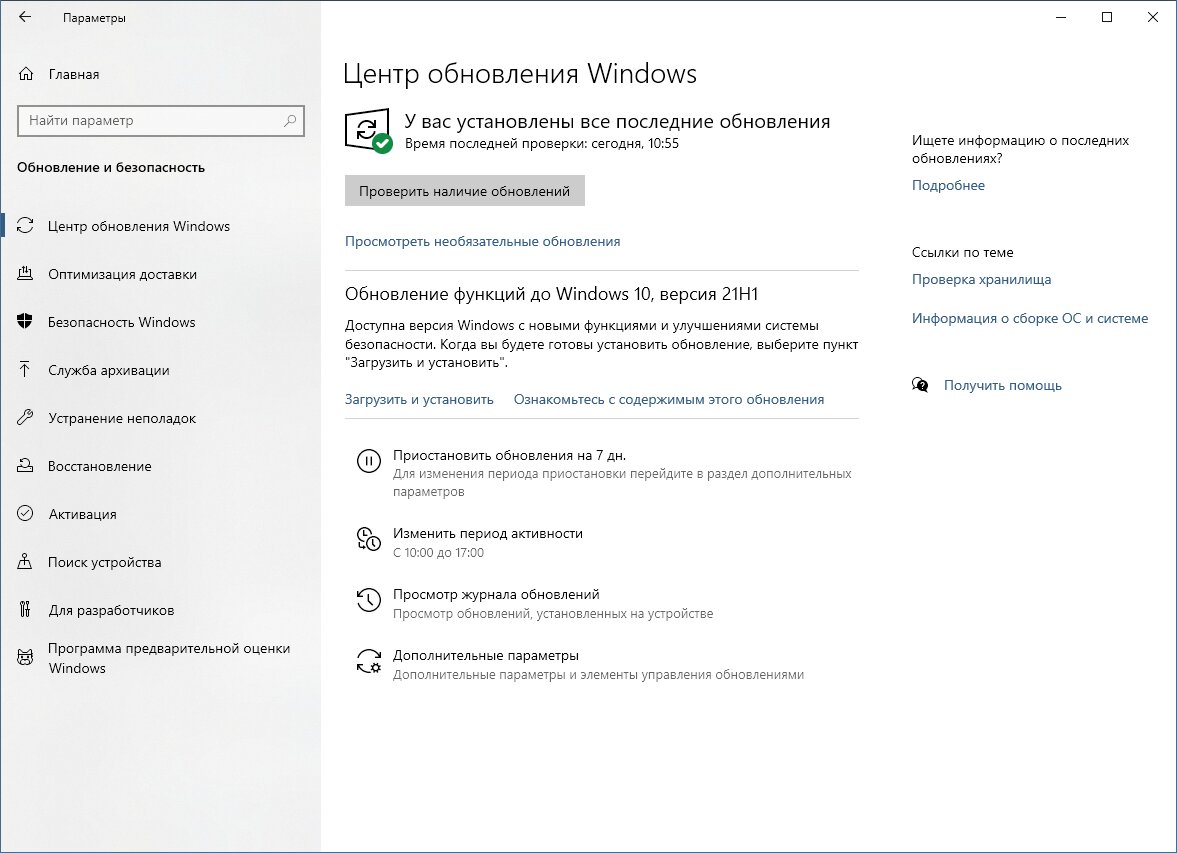Click the history icon for Просмотр журнала обновлений
Screen dimensions: 1177x853
[x=369, y=600]
